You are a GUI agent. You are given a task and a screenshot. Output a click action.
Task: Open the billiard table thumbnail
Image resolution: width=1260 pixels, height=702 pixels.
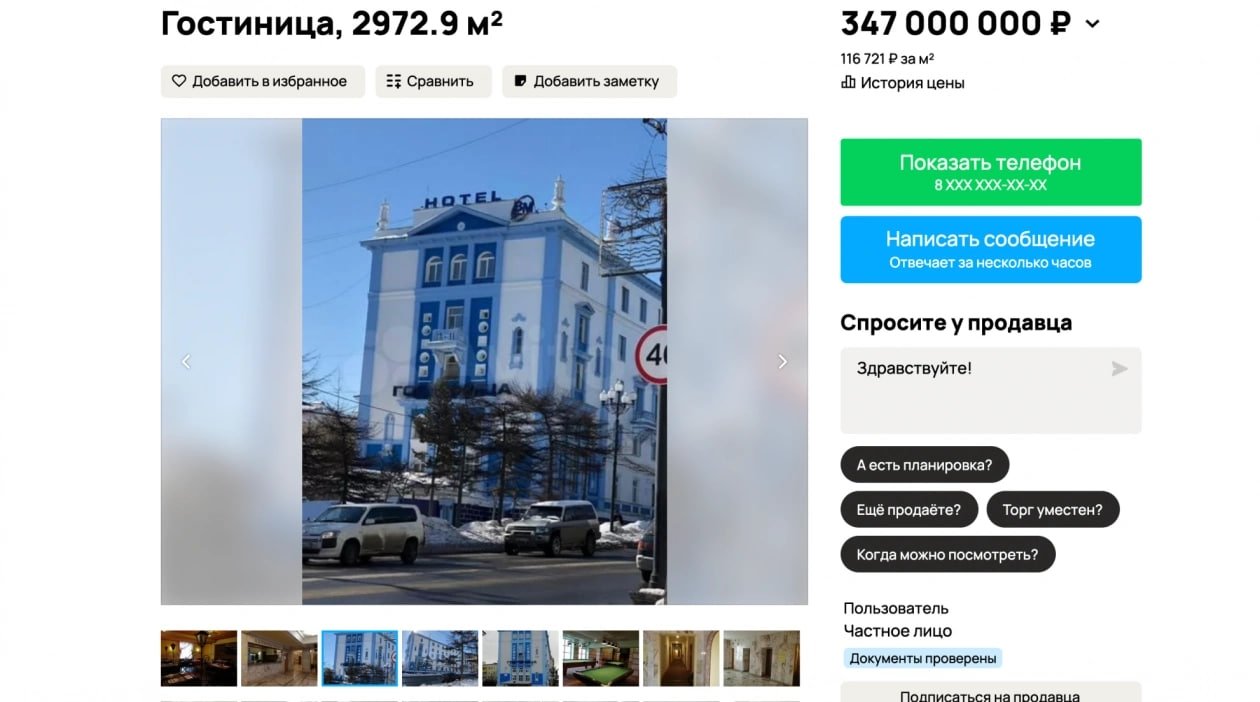click(601, 658)
